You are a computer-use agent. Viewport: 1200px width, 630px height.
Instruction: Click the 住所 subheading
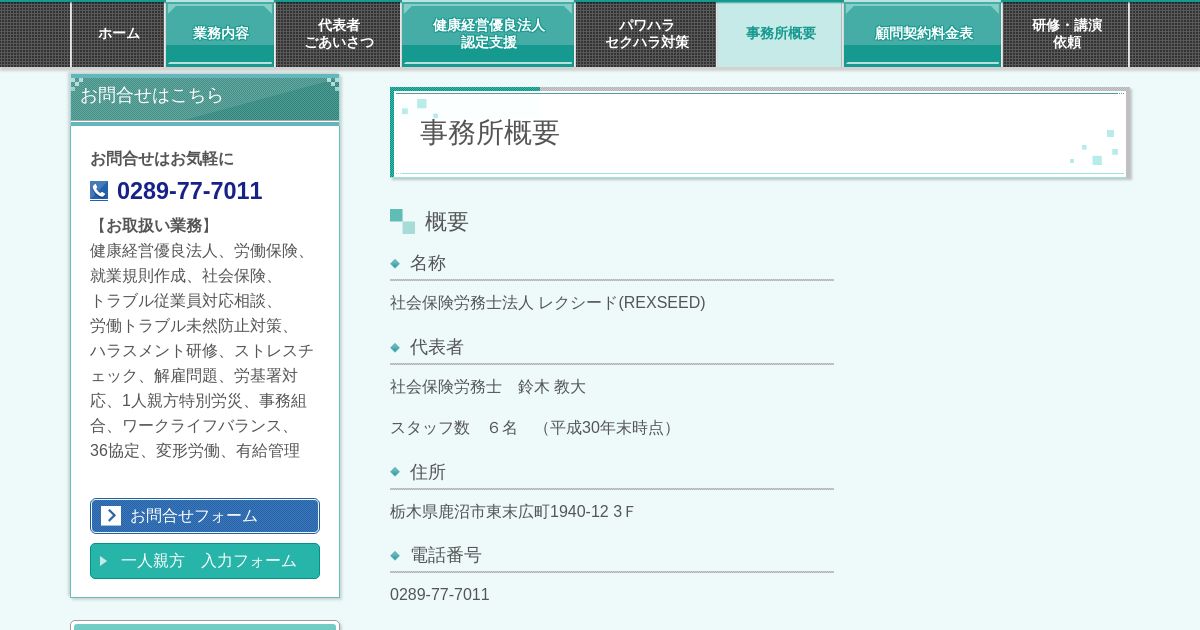coord(428,472)
